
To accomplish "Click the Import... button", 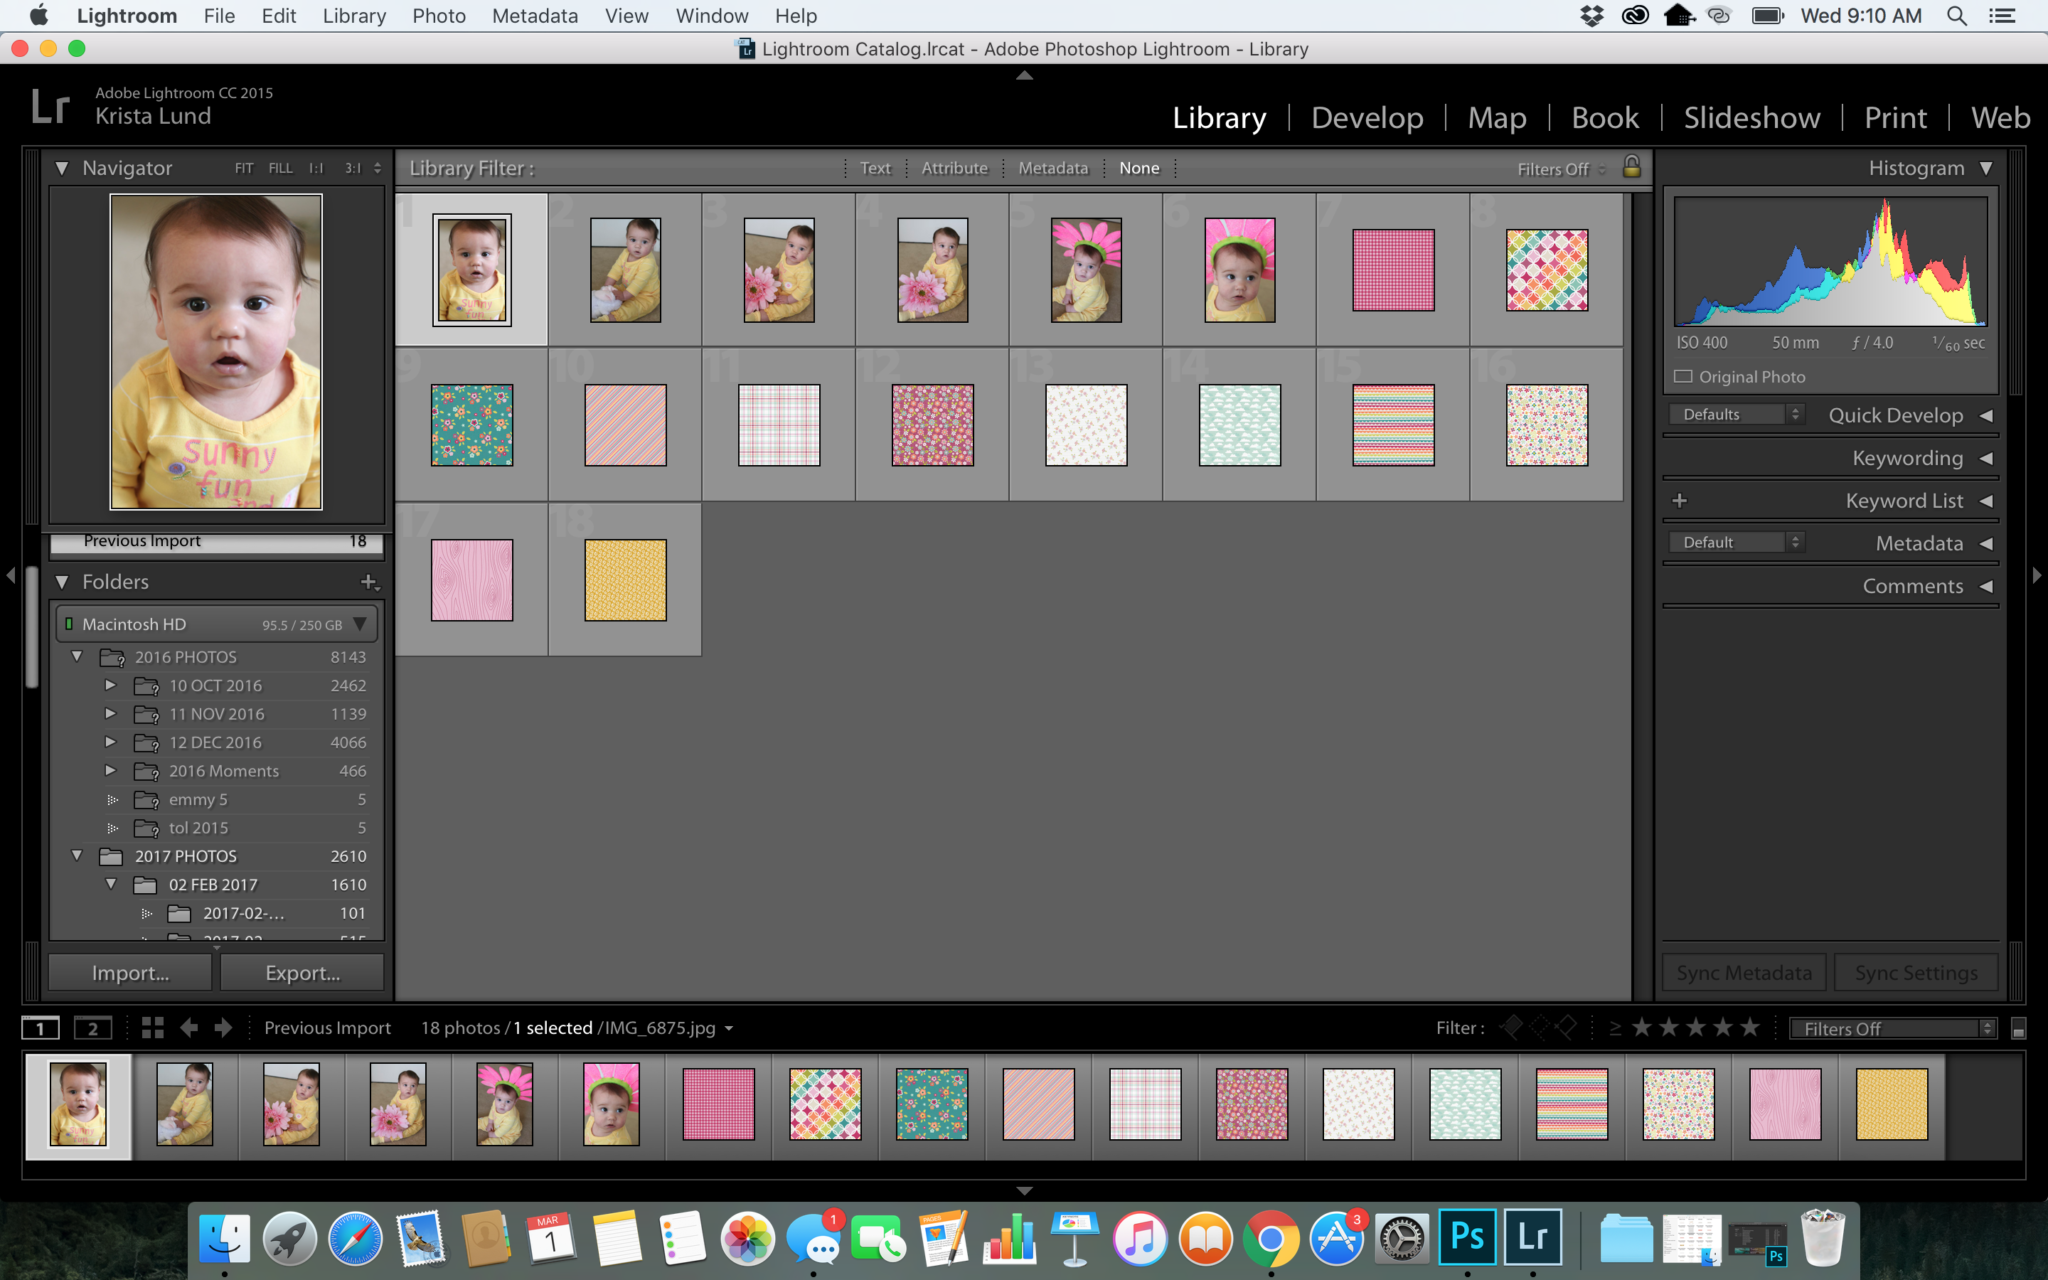I will coord(130,973).
